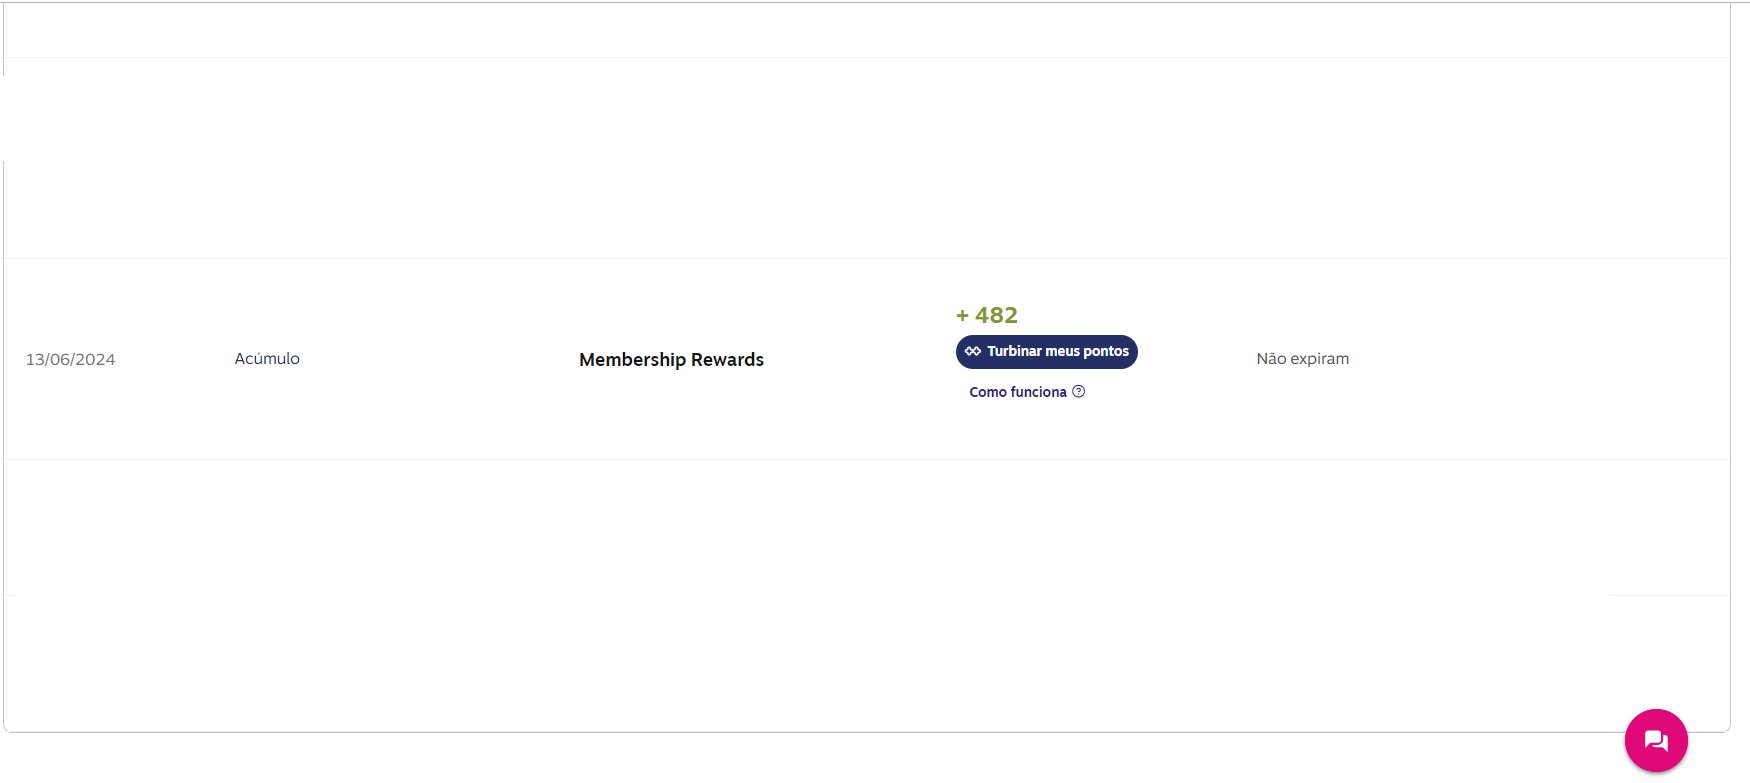Learn how it works via Como funciona
The height and width of the screenshot is (783, 1750).
click(1017, 392)
